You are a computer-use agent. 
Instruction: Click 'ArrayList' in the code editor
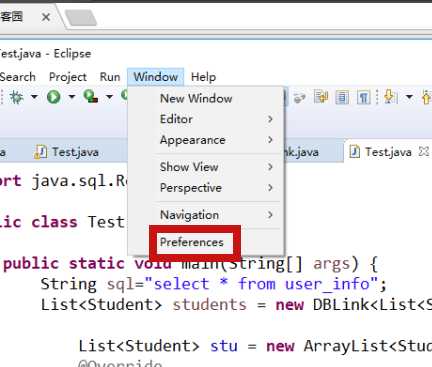pos(345,346)
